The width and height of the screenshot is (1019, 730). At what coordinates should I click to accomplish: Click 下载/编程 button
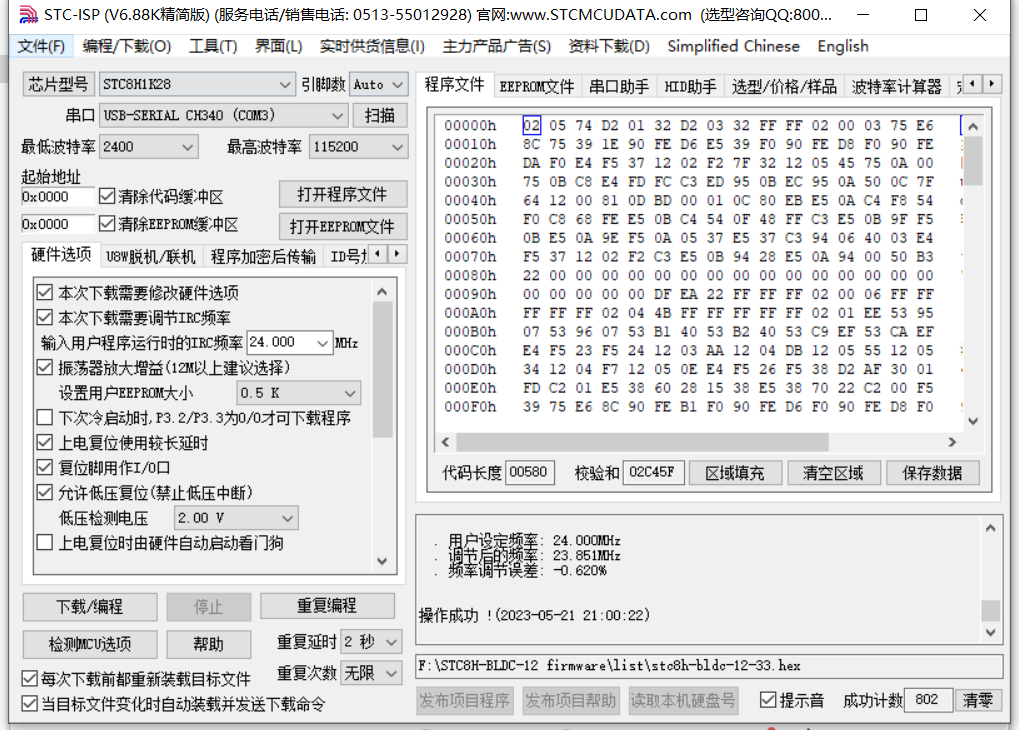90,606
